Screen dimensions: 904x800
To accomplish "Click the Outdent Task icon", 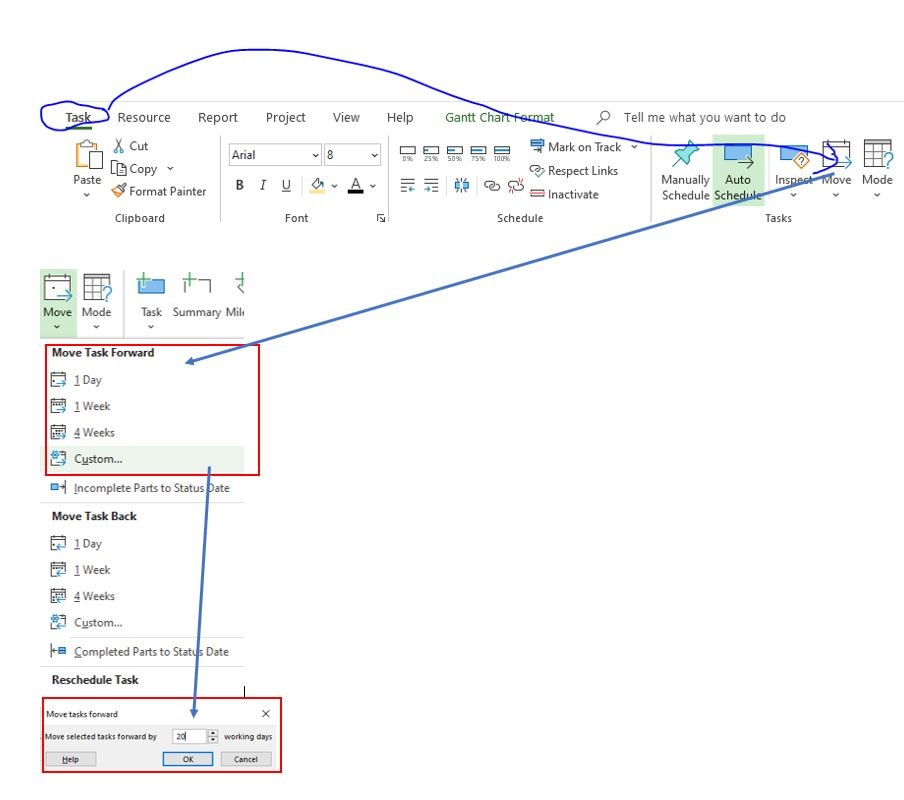I will coord(408,185).
